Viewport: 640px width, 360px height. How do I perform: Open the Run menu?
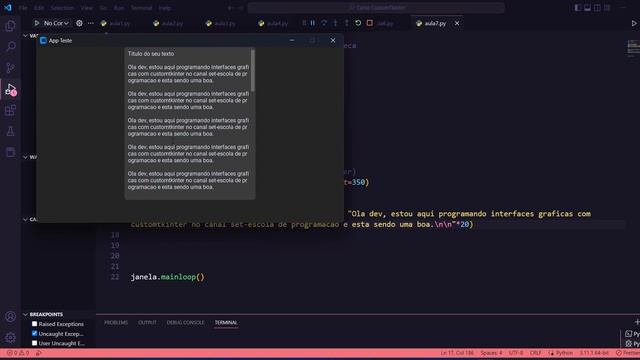(x=119, y=8)
